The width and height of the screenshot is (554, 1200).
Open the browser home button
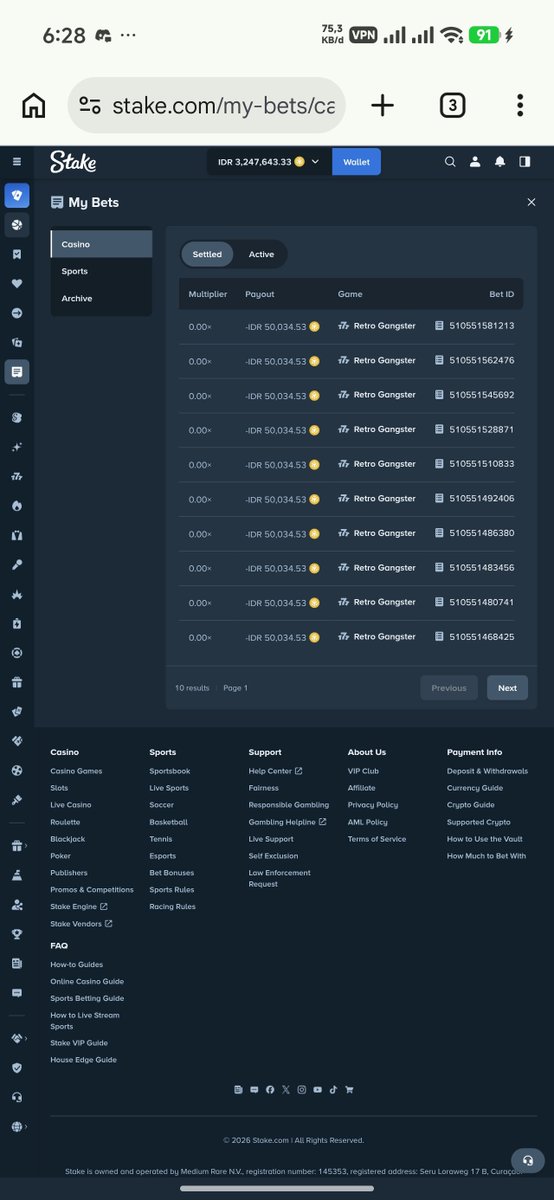(34, 105)
